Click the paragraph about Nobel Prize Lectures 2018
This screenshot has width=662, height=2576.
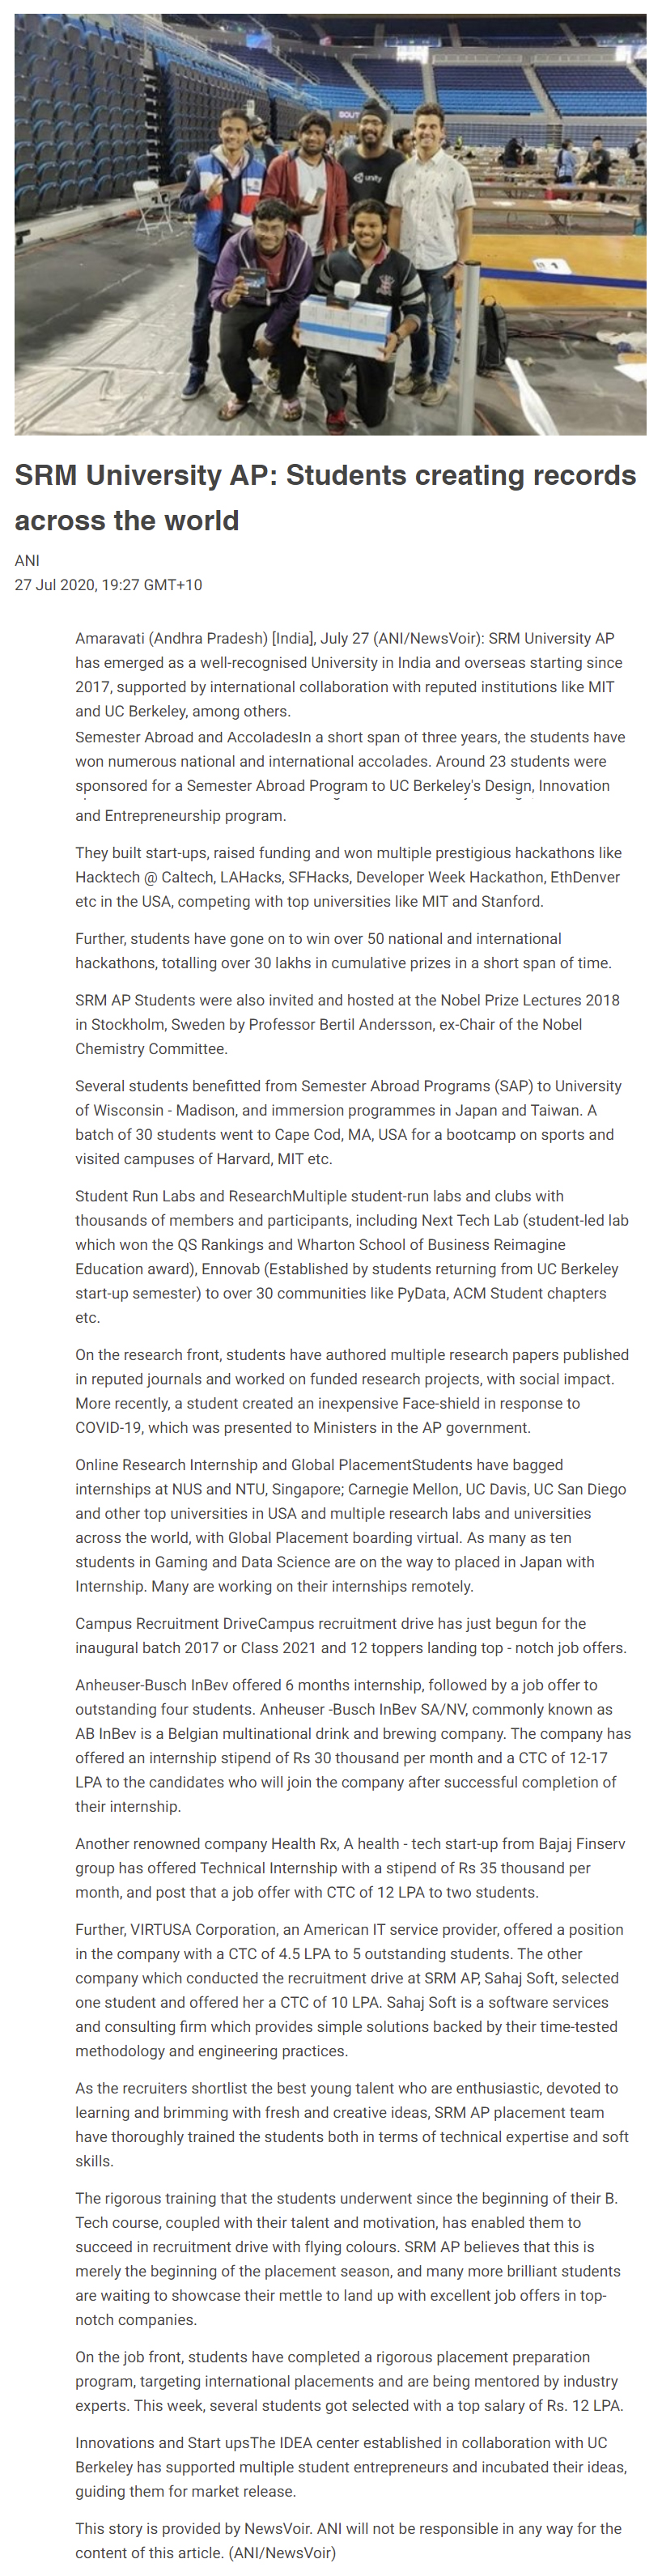point(348,1024)
